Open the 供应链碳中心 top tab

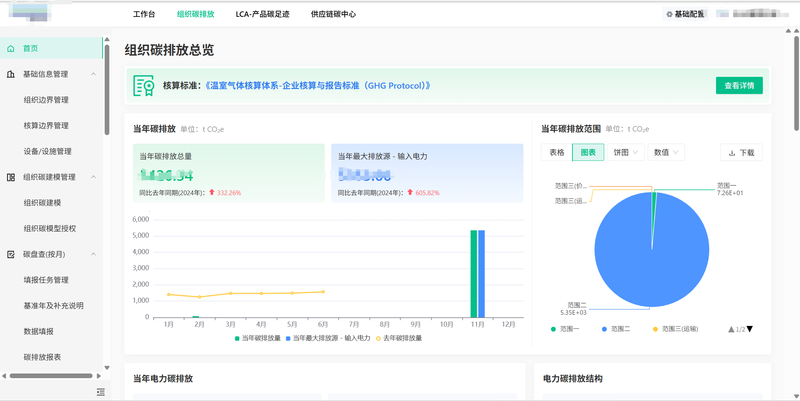coord(333,15)
